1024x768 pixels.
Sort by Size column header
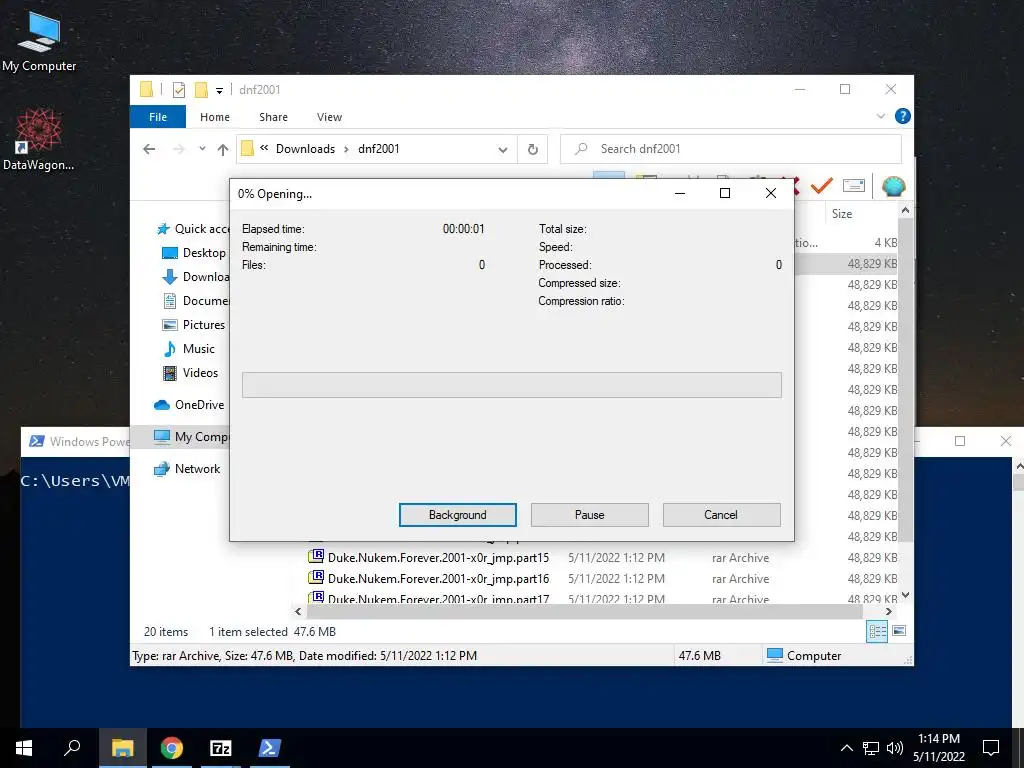coord(842,214)
